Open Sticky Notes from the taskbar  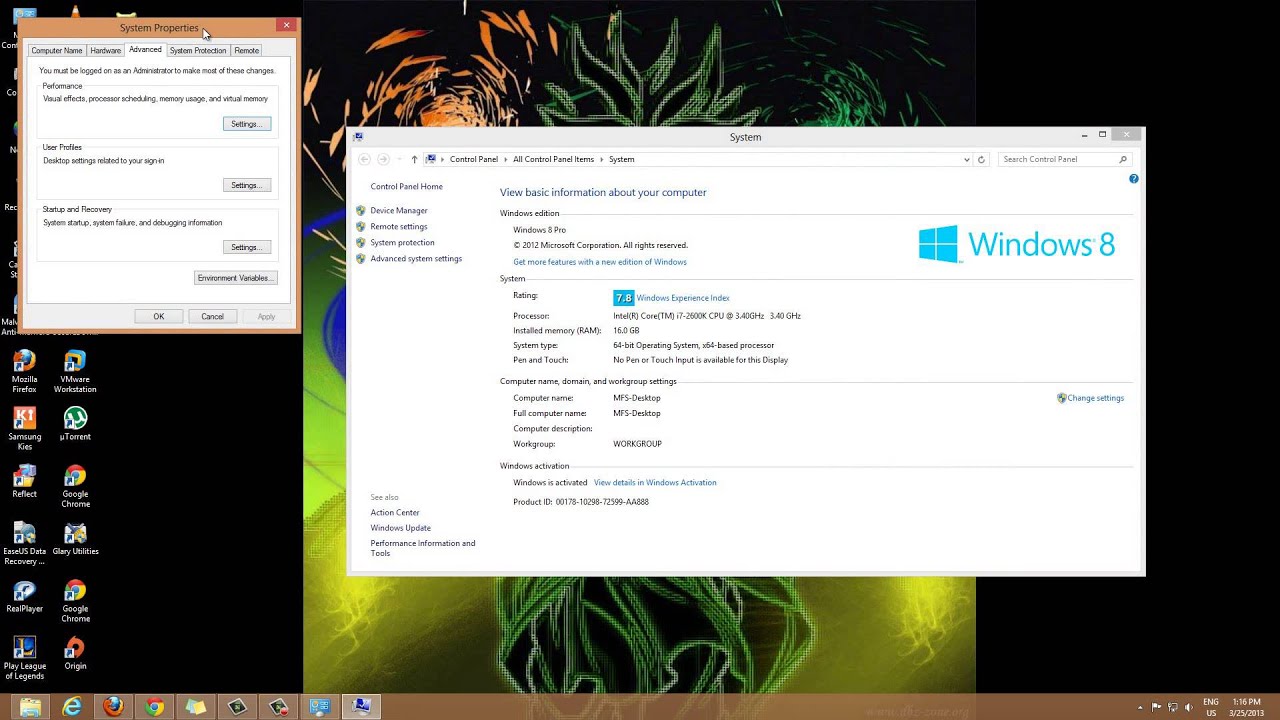click(x=196, y=707)
